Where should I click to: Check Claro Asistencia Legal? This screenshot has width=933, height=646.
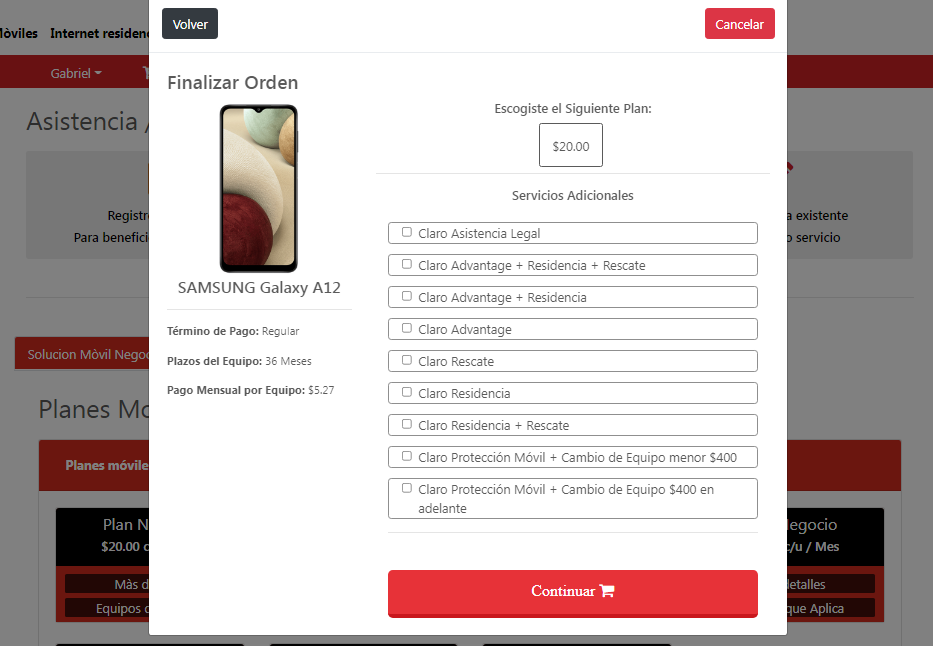(x=407, y=232)
